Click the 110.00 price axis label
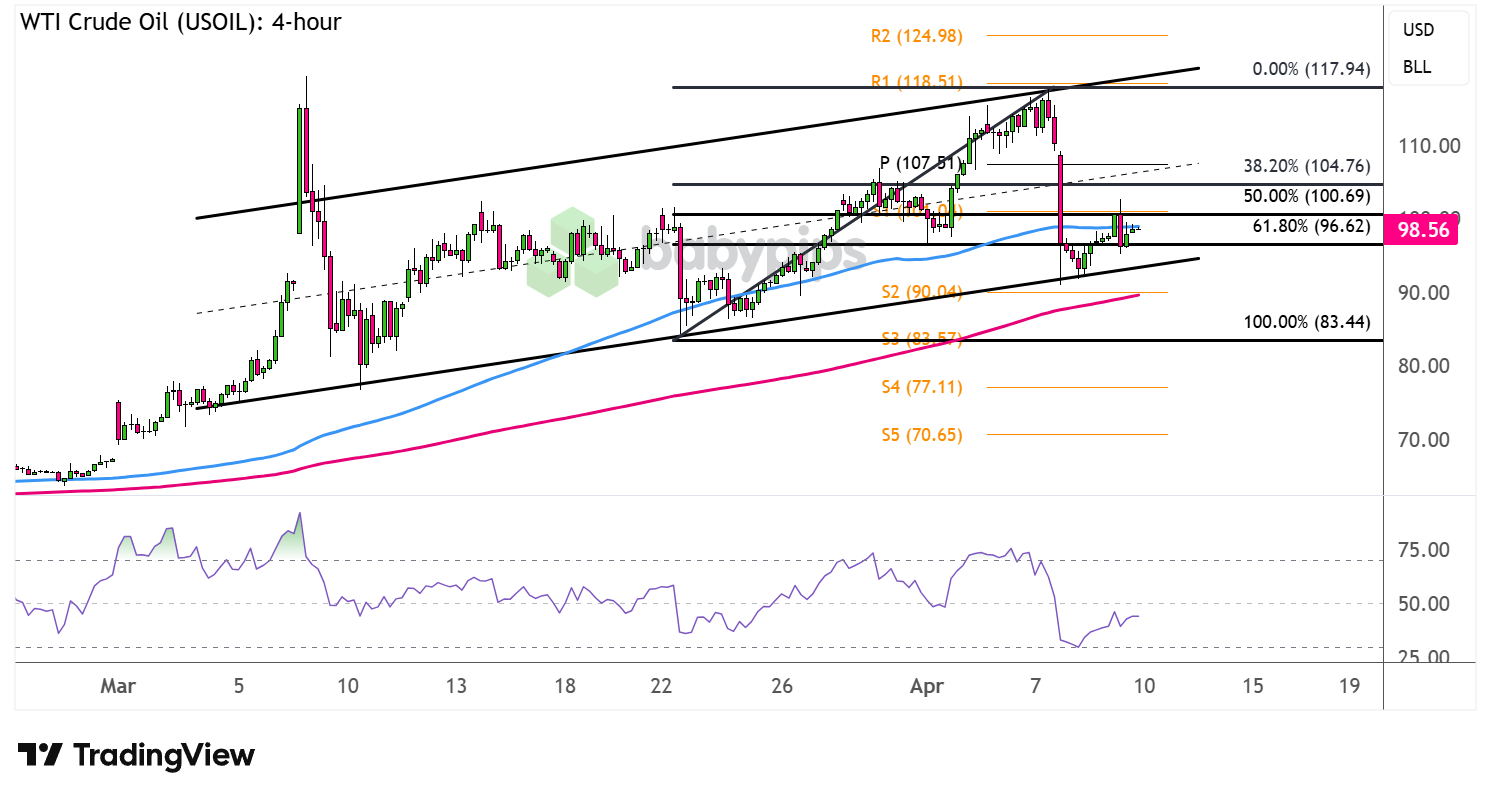1491x800 pixels. (x=1427, y=146)
